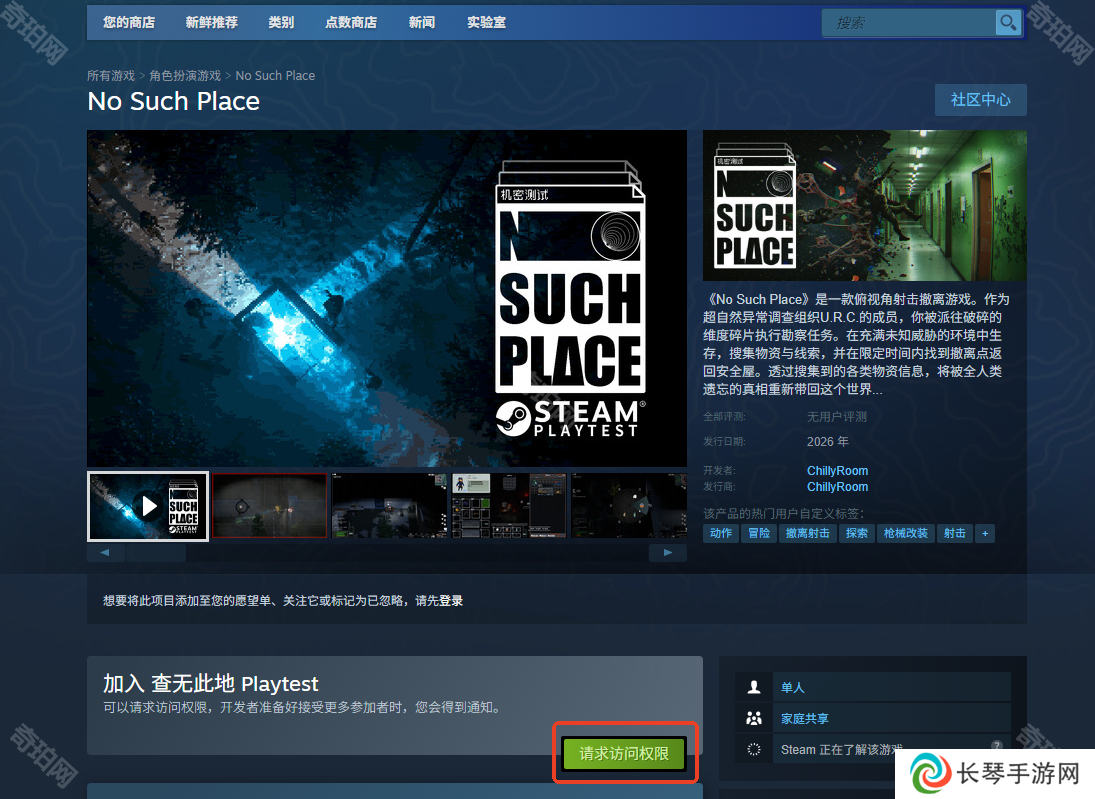Play the trailer video thumbnail
The height and width of the screenshot is (799, 1095).
pyautogui.click(x=148, y=506)
